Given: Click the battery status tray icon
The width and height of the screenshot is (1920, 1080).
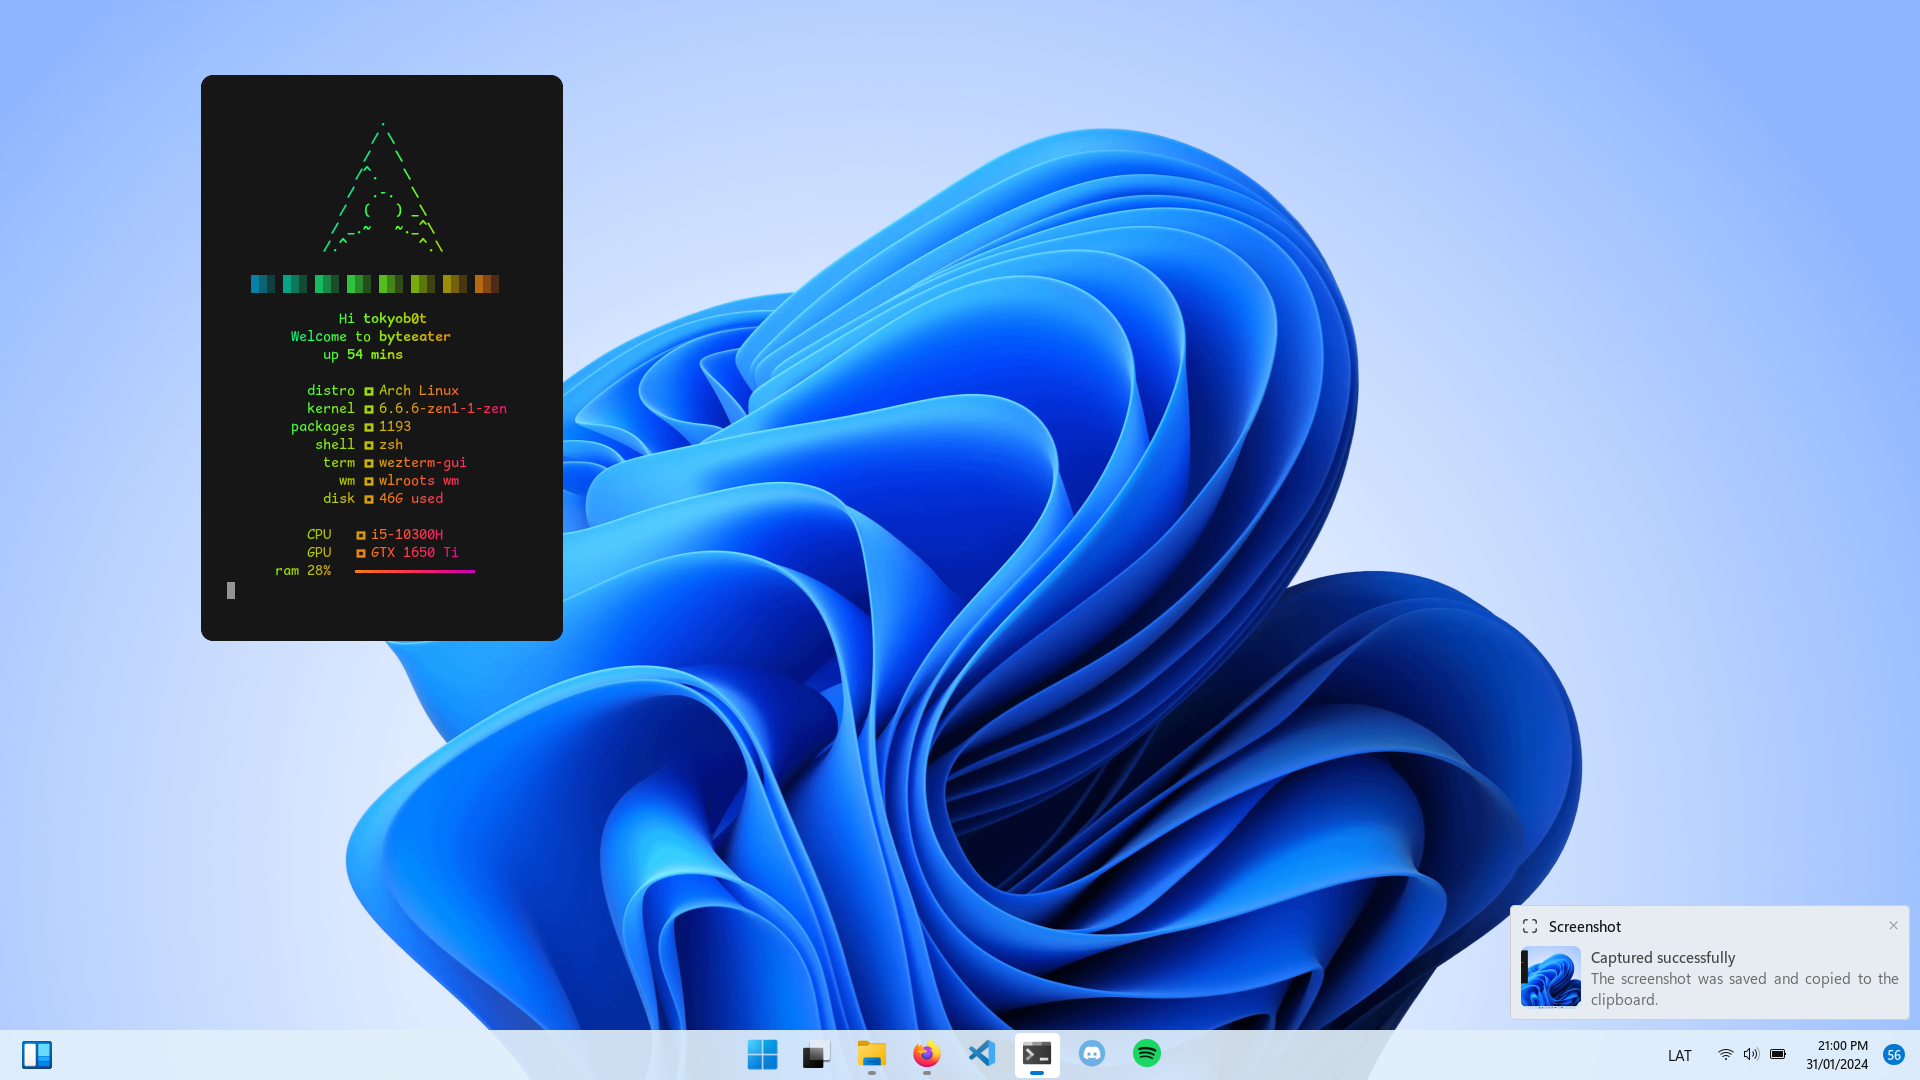Looking at the screenshot, I should [1778, 1055].
